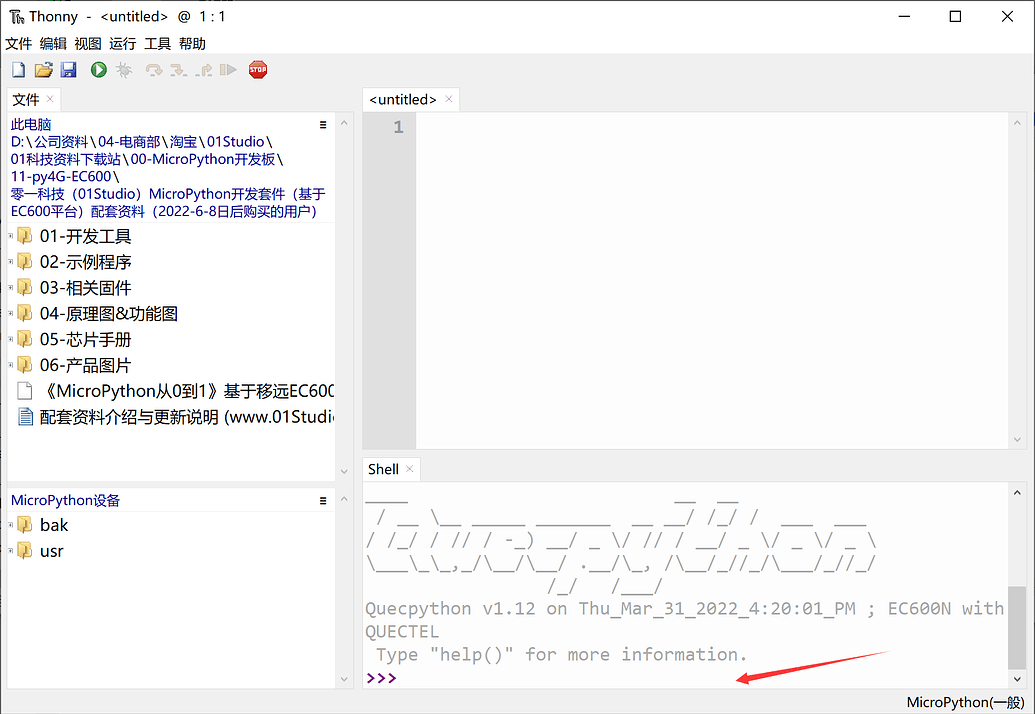Click shell scrollbar down arrow
This screenshot has height=714, width=1035.
(1017, 679)
